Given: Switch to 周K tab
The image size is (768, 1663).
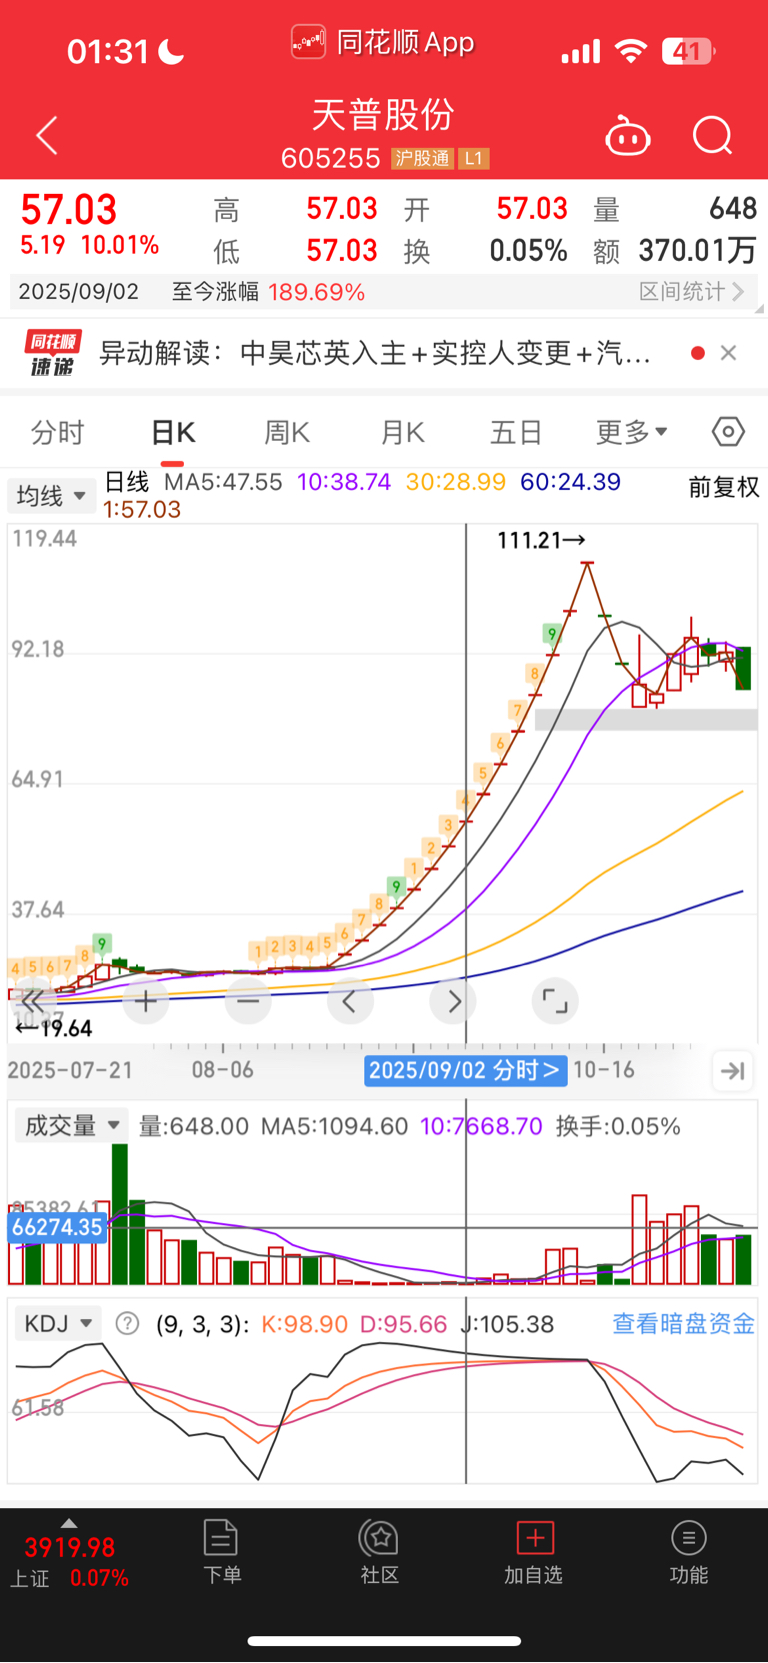Looking at the screenshot, I should pyautogui.click(x=287, y=433).
